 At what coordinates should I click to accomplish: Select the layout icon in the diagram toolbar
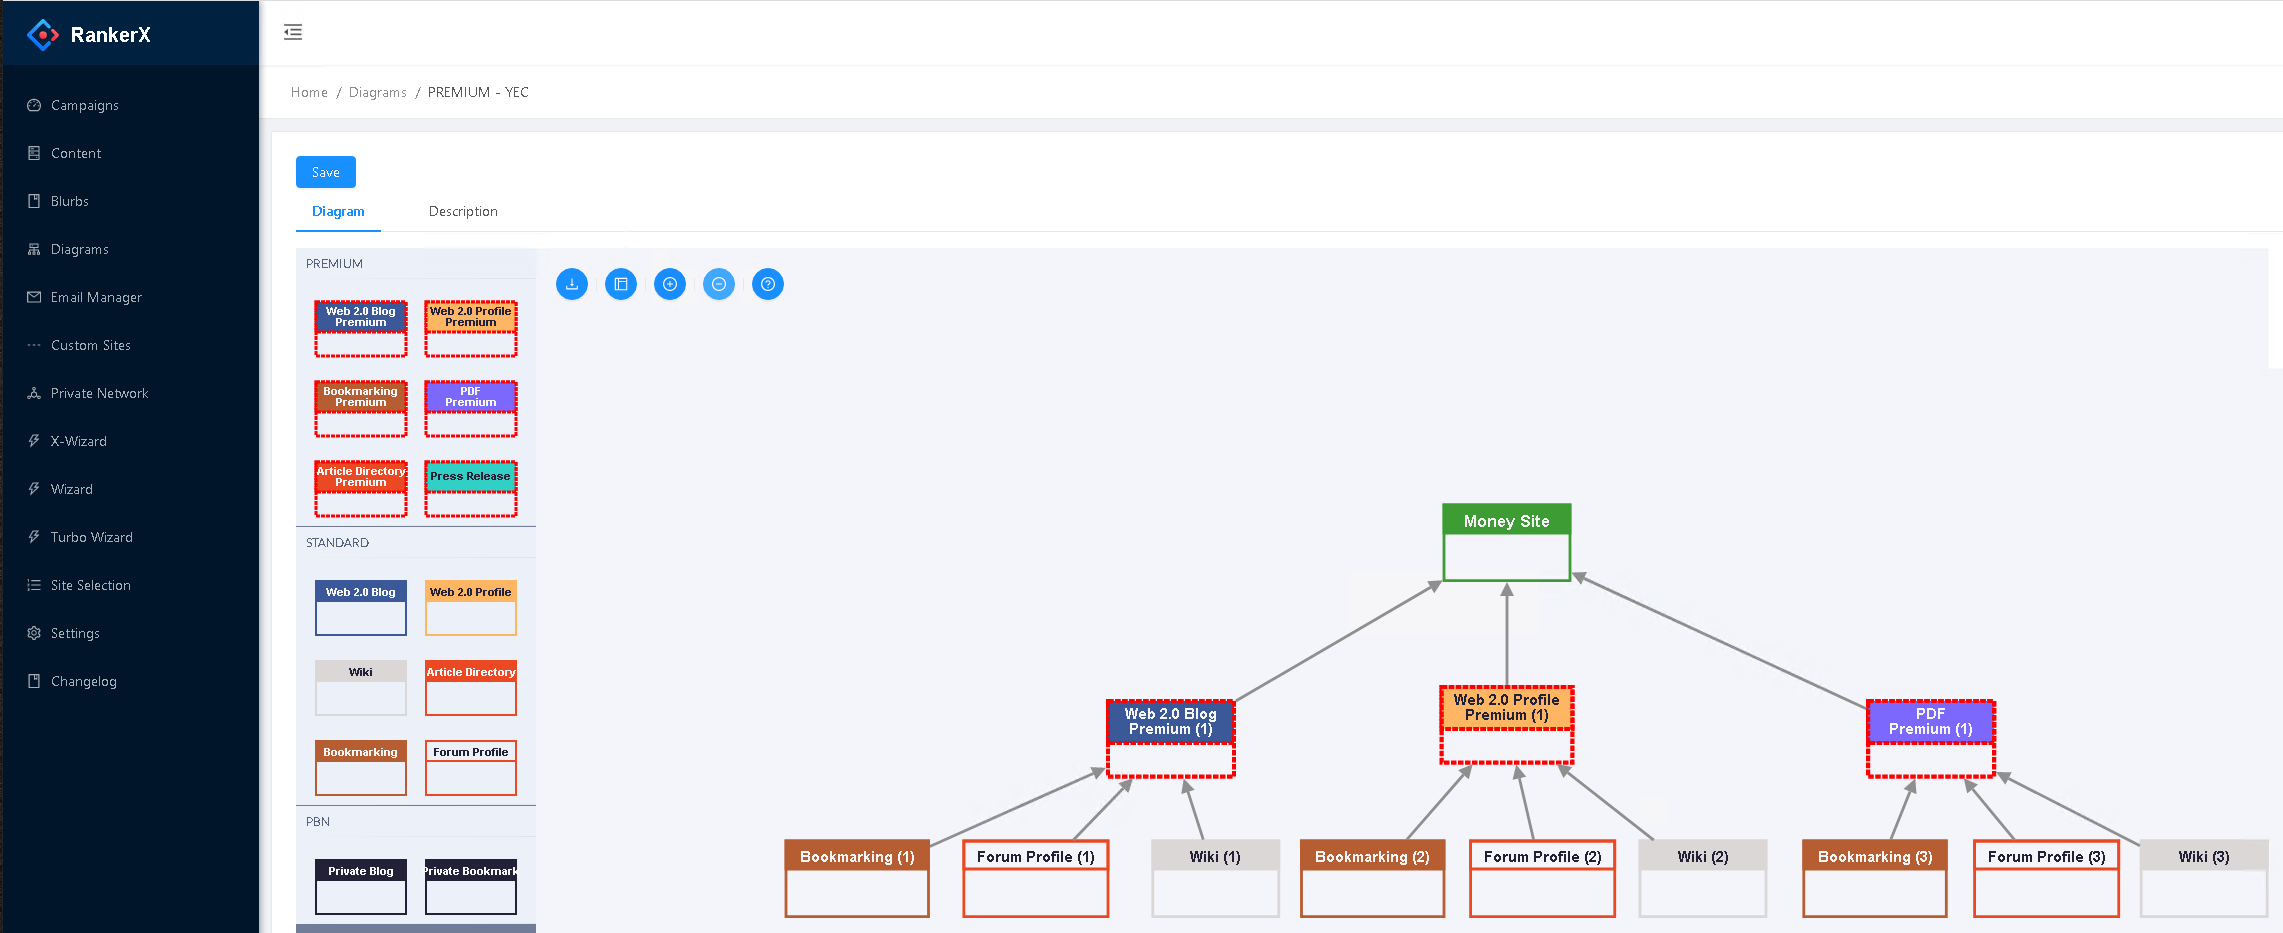(x=621, y=284)
